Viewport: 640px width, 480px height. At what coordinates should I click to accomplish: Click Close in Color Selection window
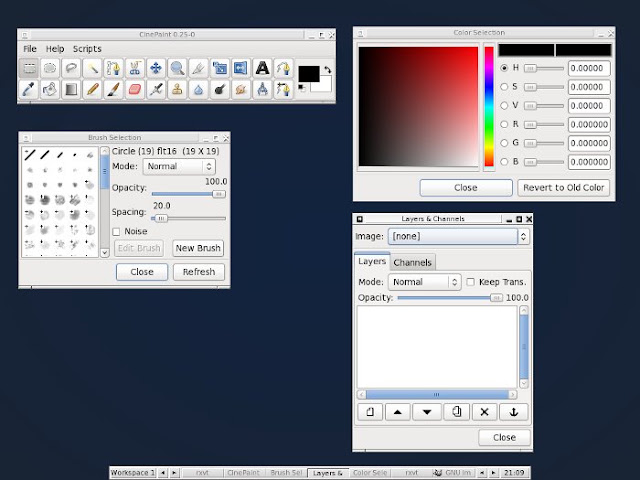pos(466,188)
